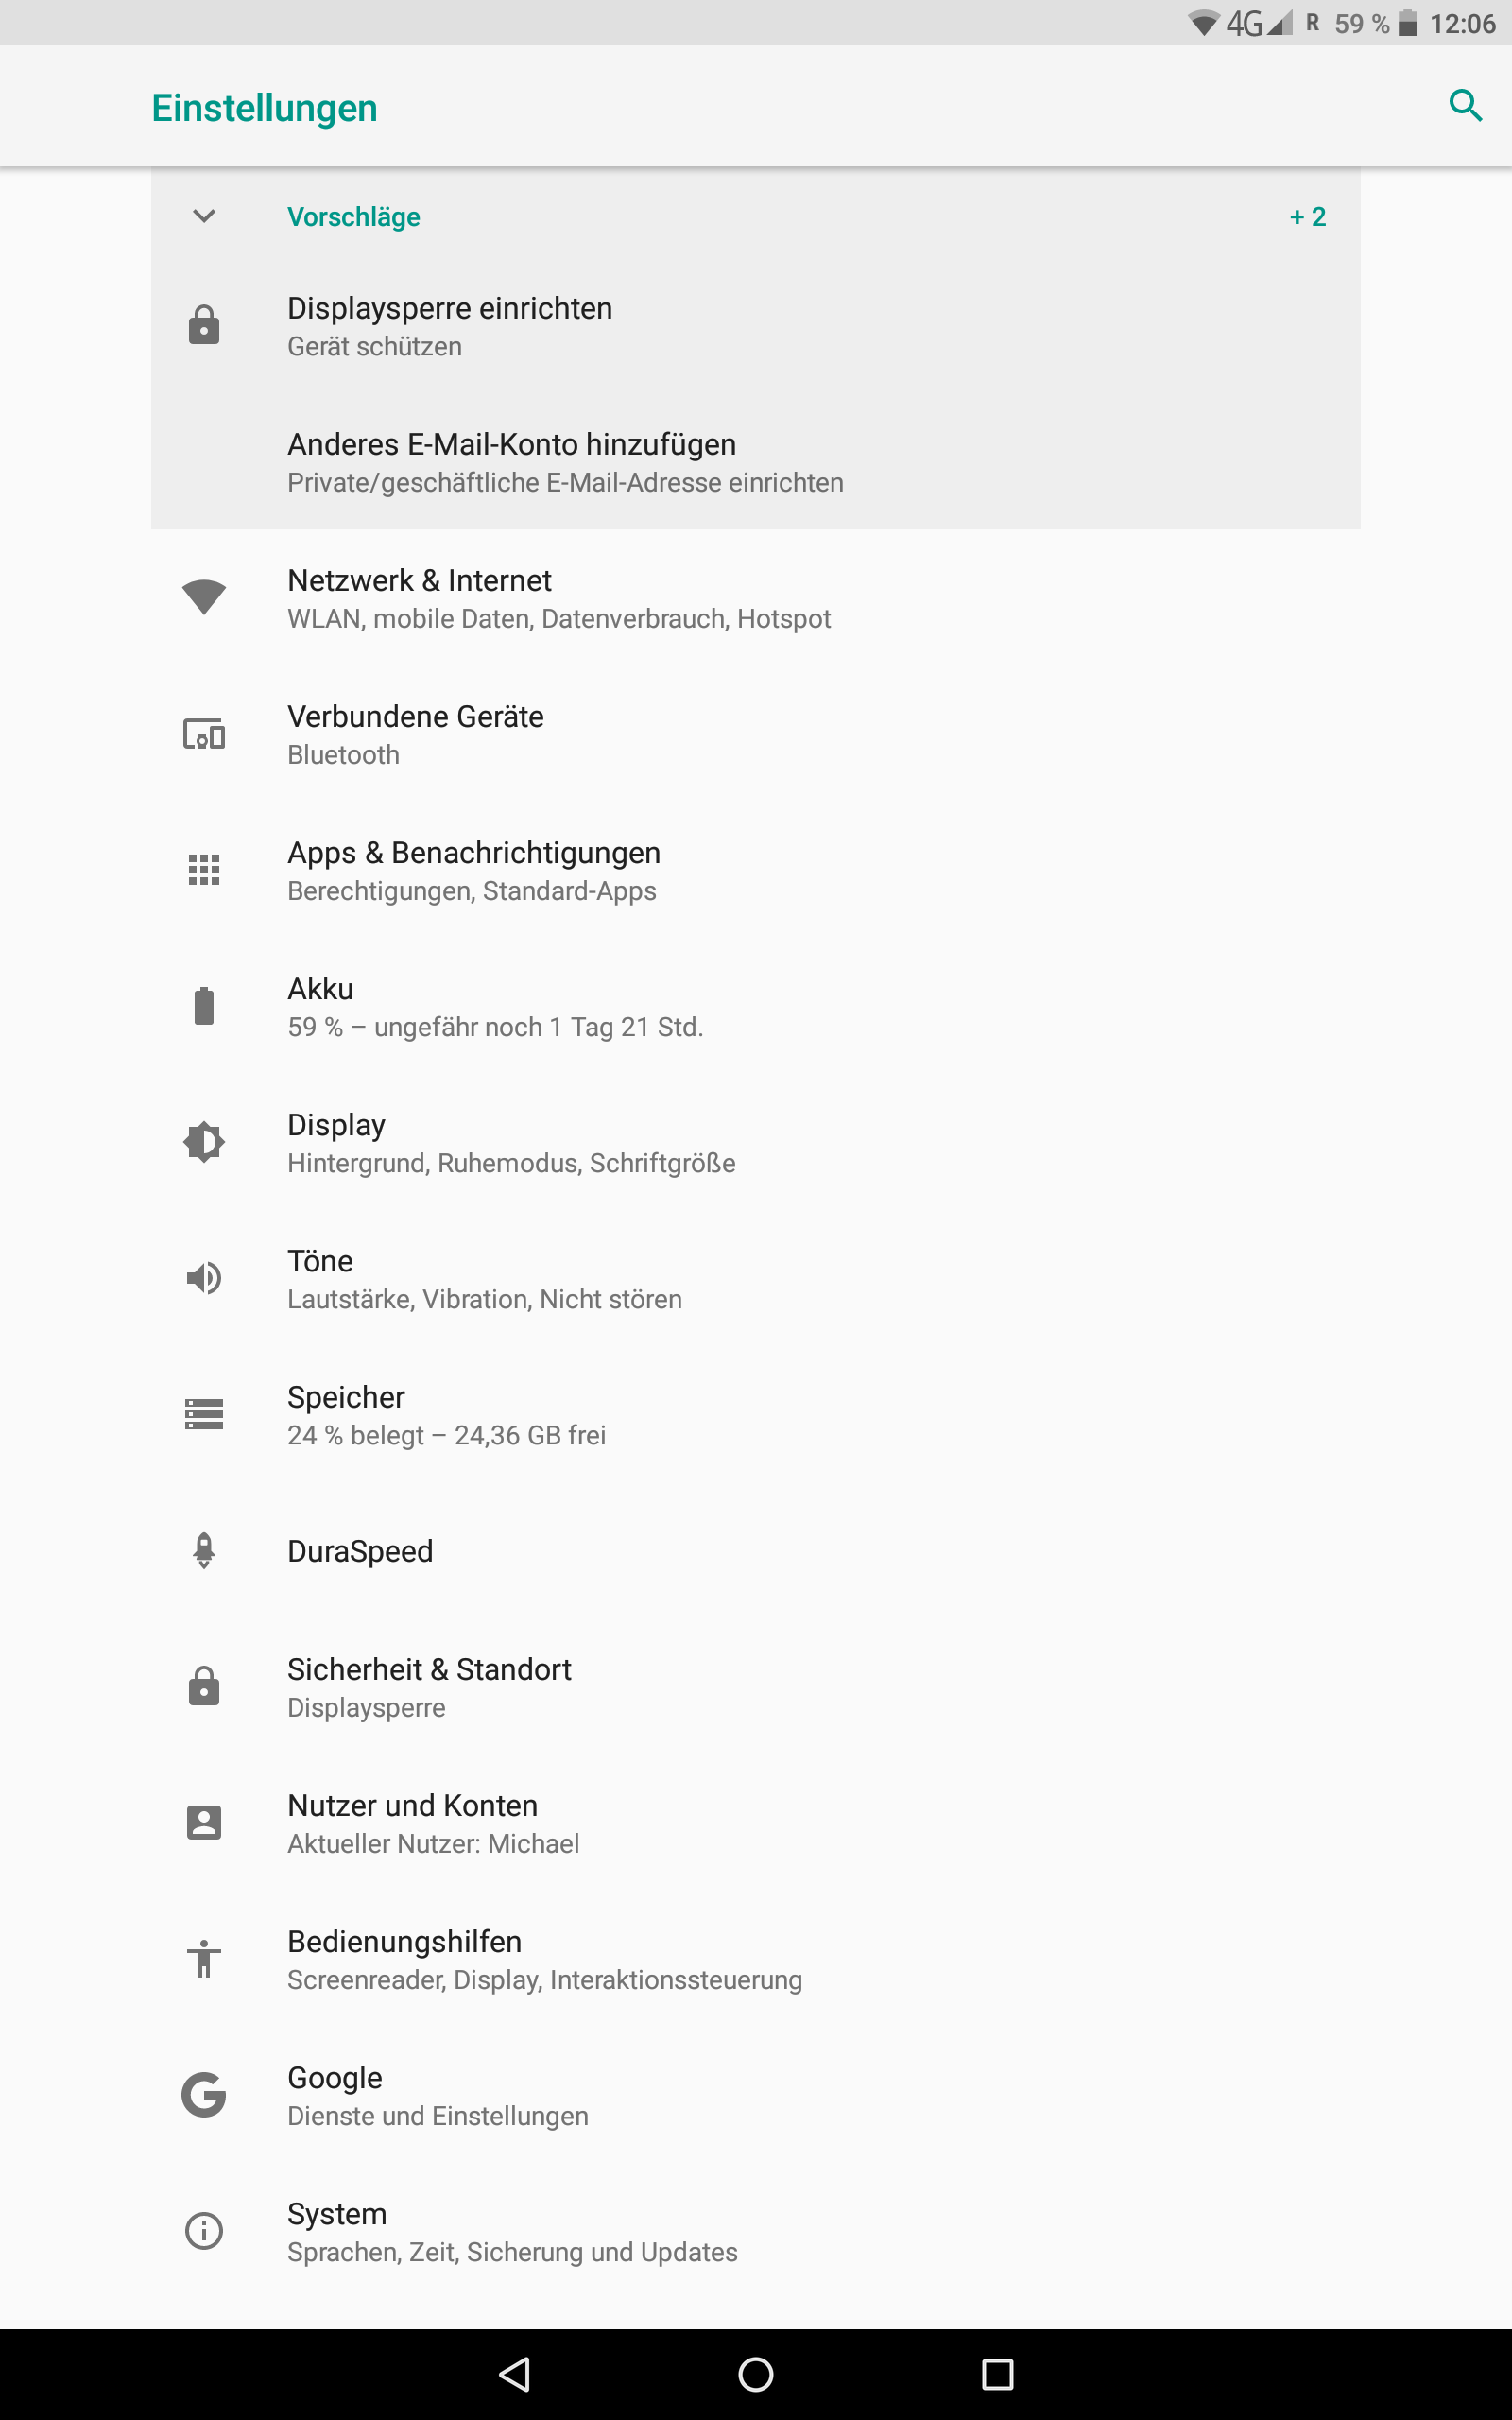Tap the Apps & Benachrichtigungen grid icon
Image resolution: width=1512 pixels, height=2420 pixels.
coord(204,870)
